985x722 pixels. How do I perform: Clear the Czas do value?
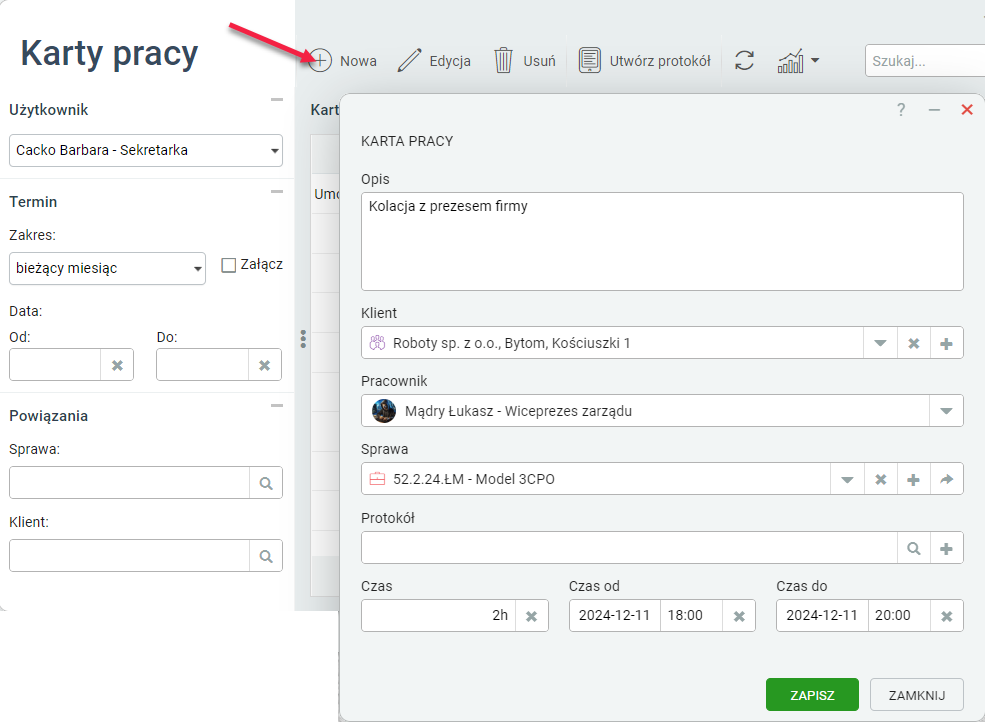click(947, 616)
